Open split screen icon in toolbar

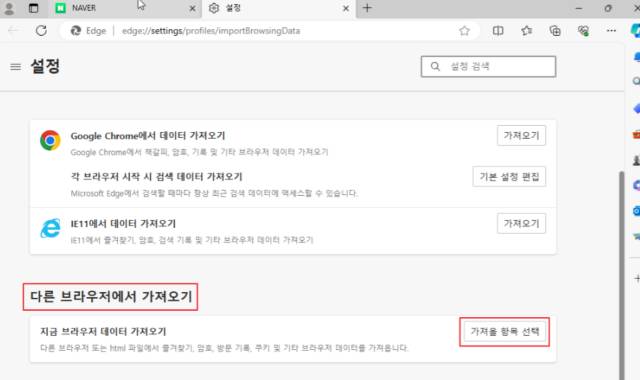pyautogui.click(x=498, y=31)
